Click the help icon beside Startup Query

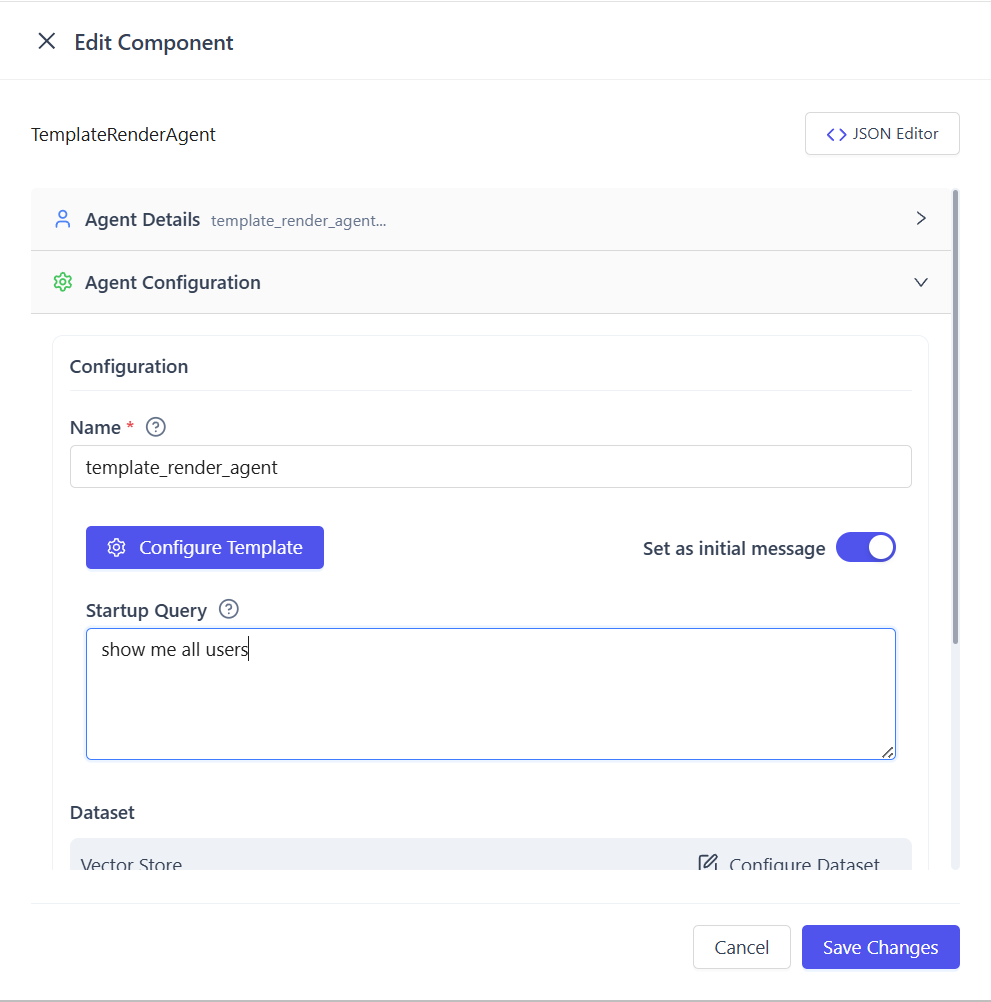229,609
